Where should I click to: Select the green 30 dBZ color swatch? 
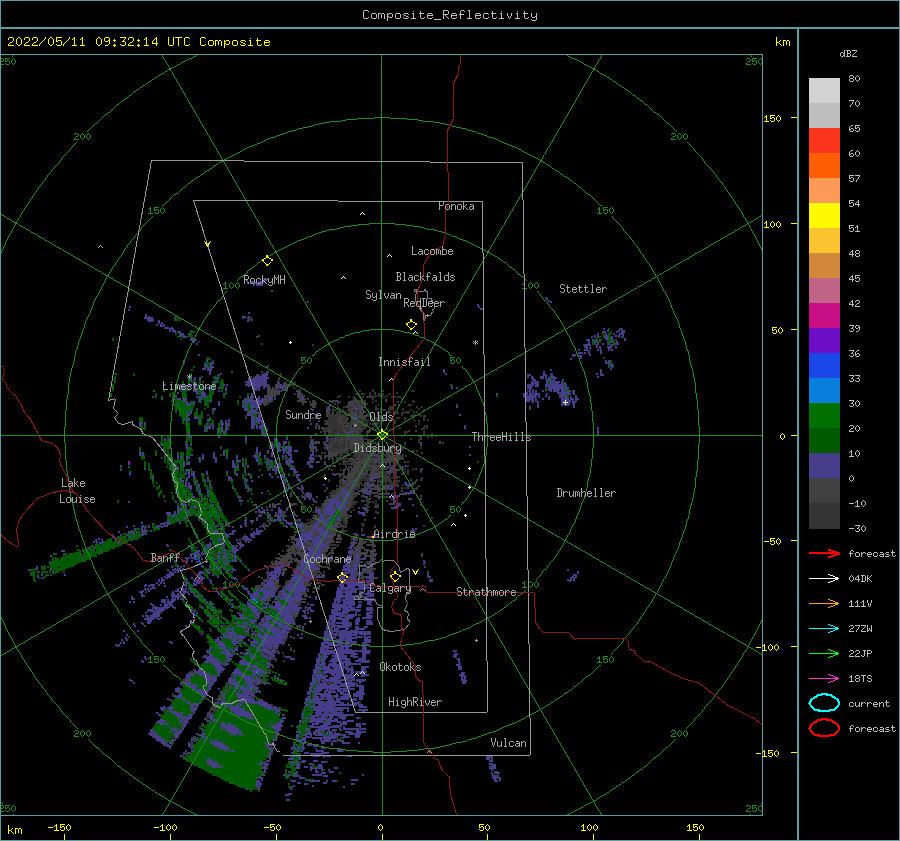click(x=824, y=416)
